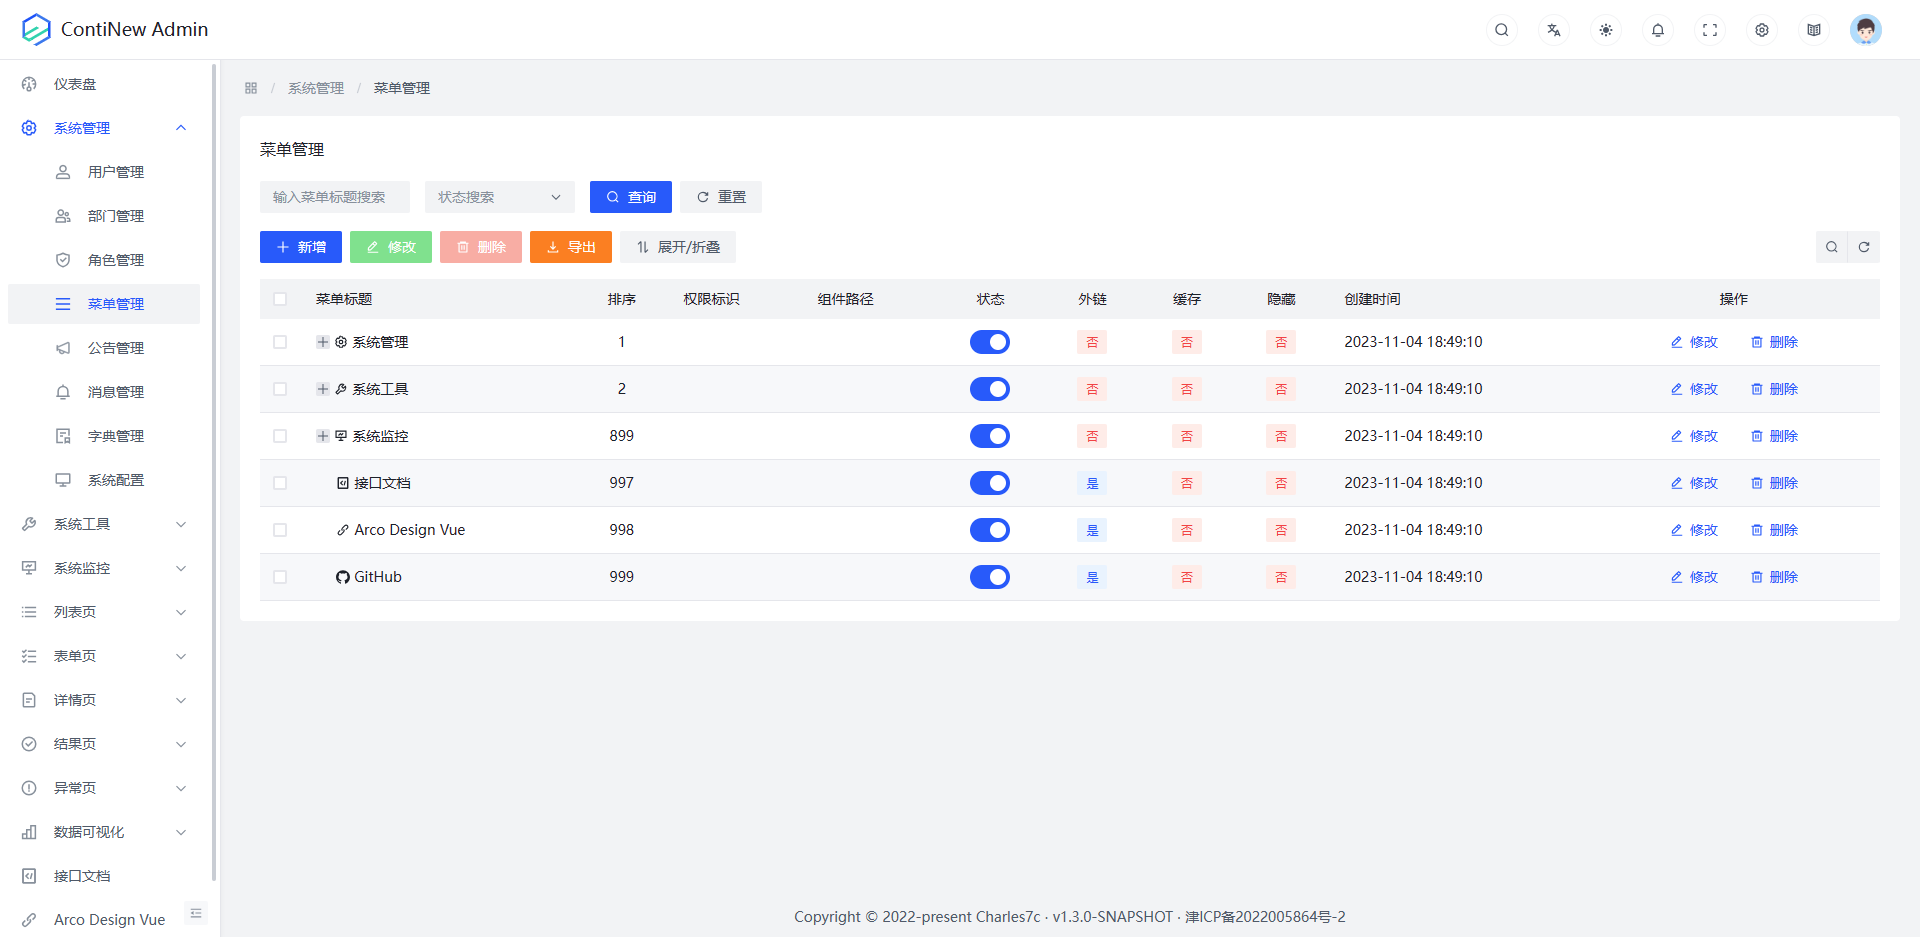Expand the 系统监控 tree row

(x=323, y=436)
